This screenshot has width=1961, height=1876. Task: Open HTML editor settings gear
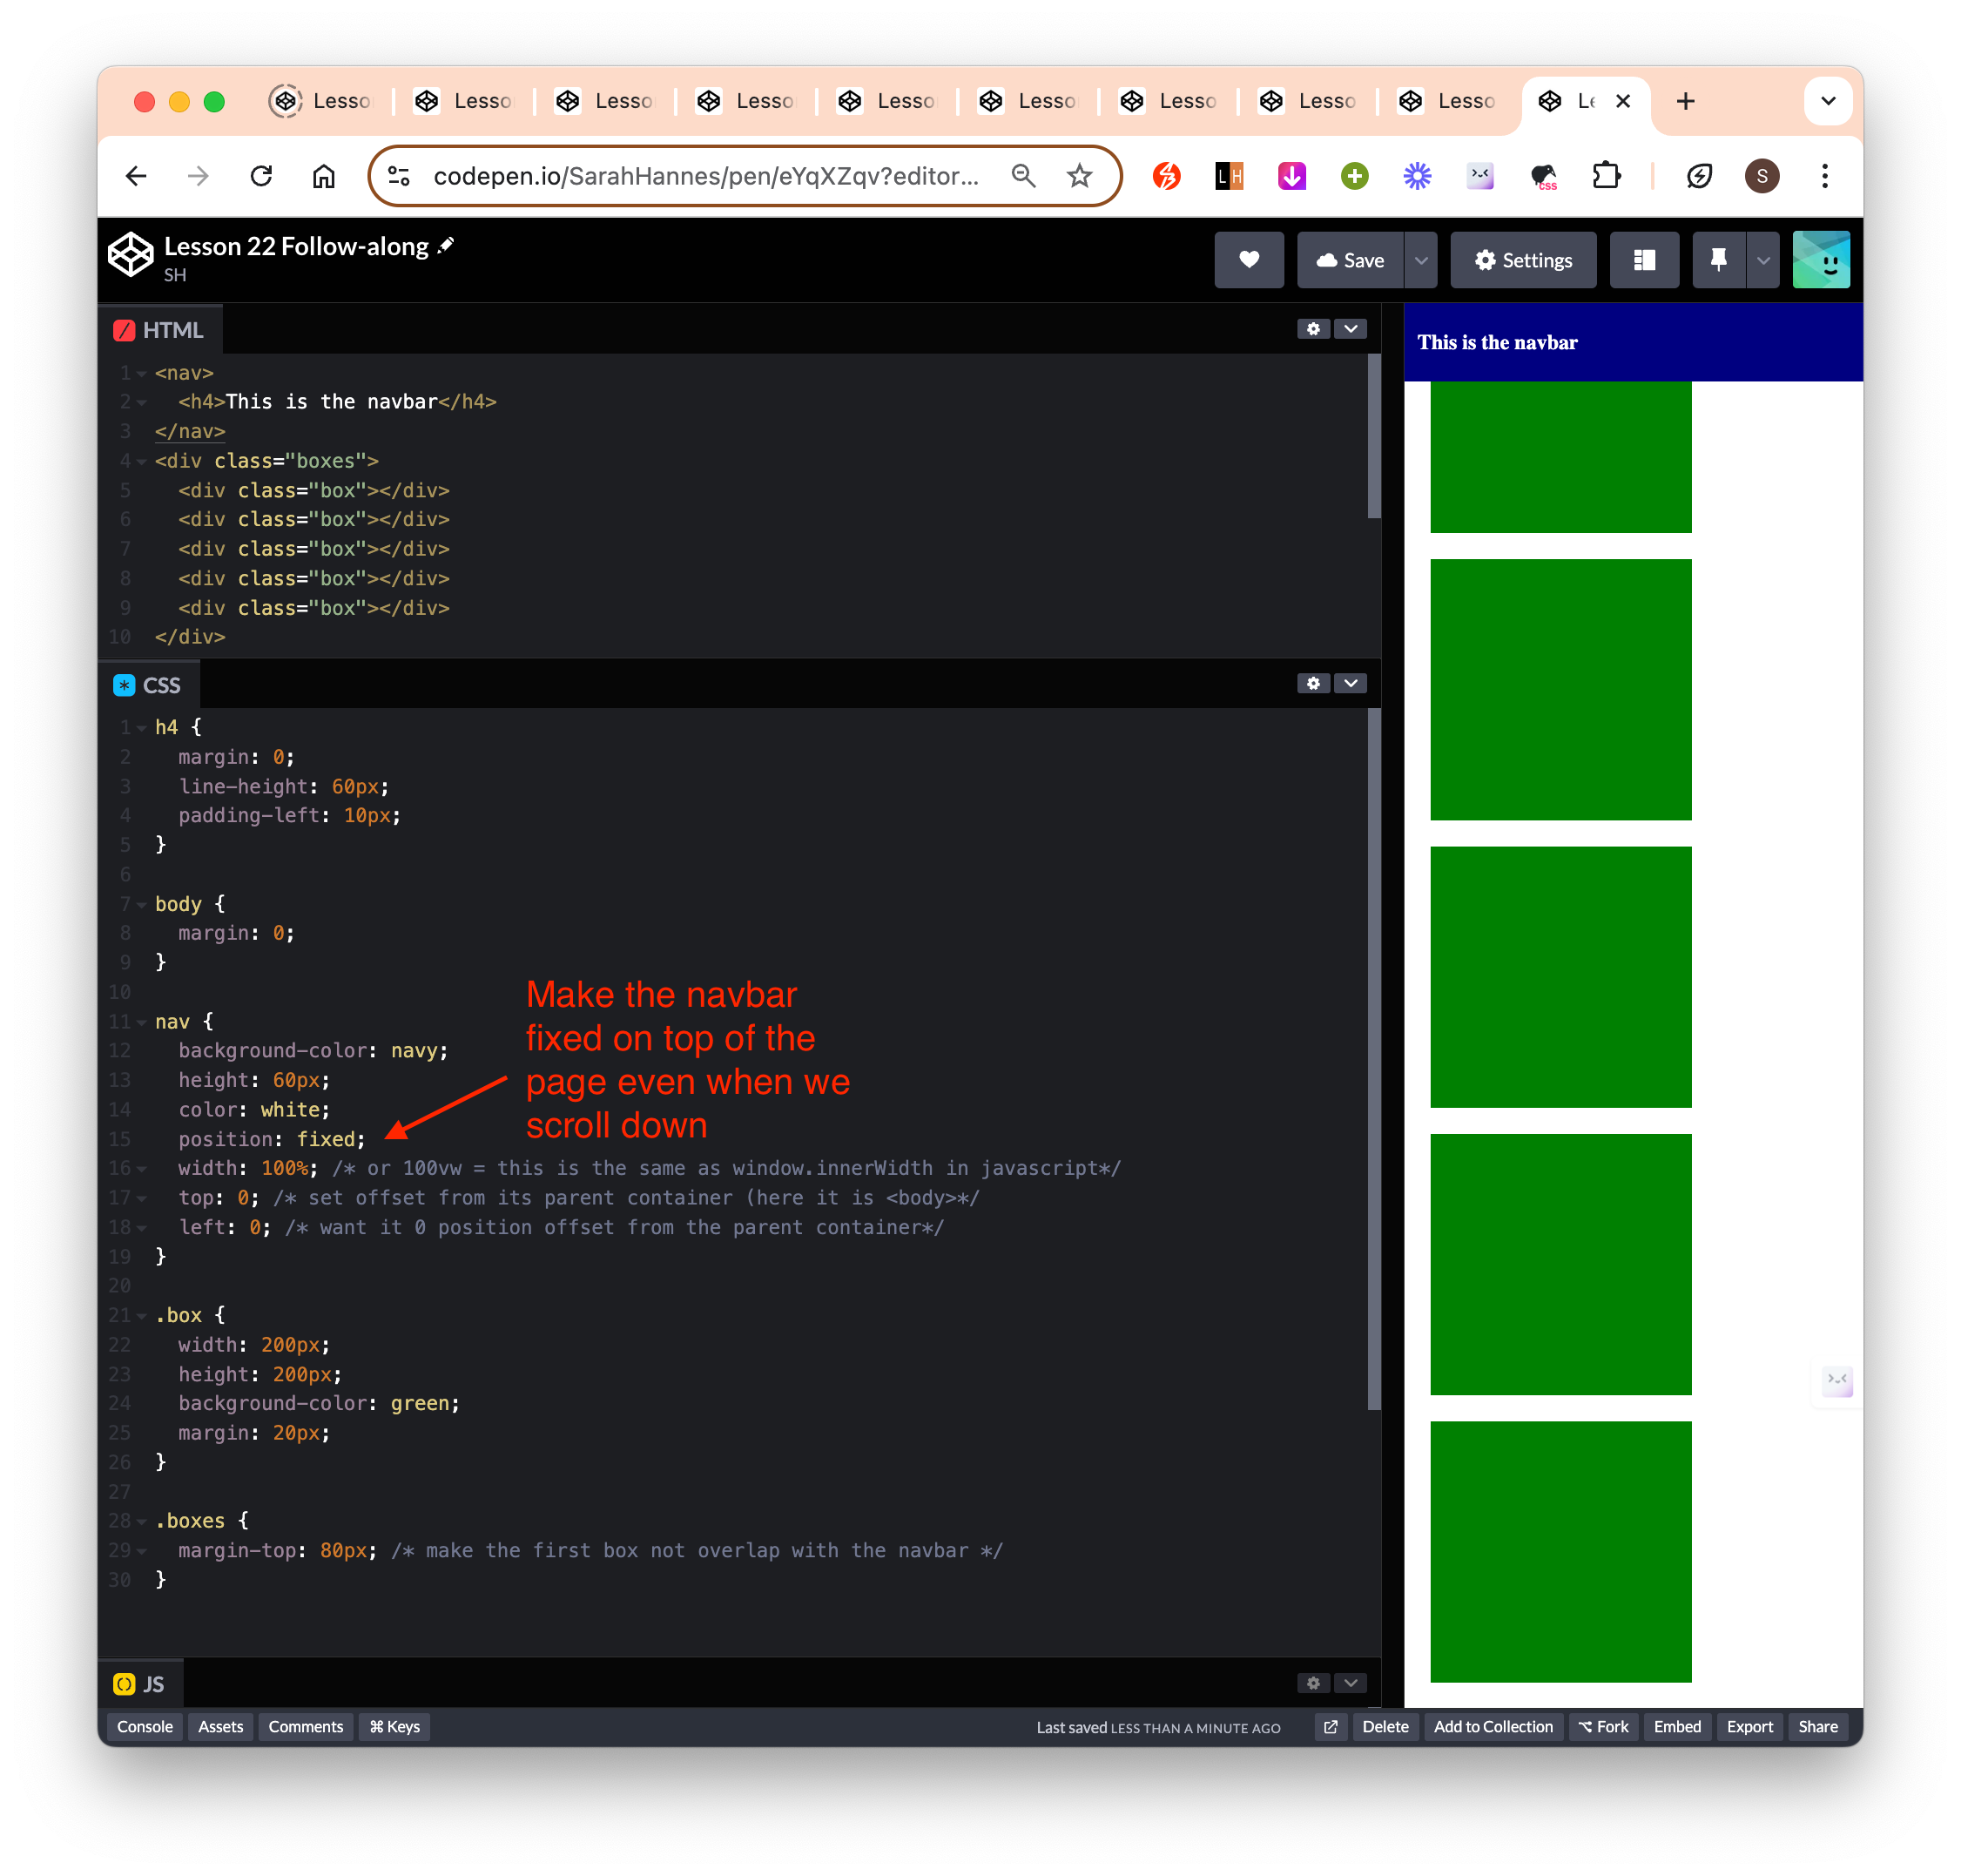click(1312, 329)
